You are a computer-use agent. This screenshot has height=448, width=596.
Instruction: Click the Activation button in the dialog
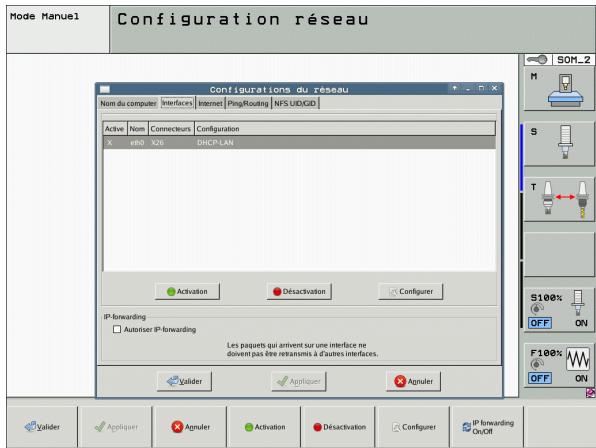(187, 291)
